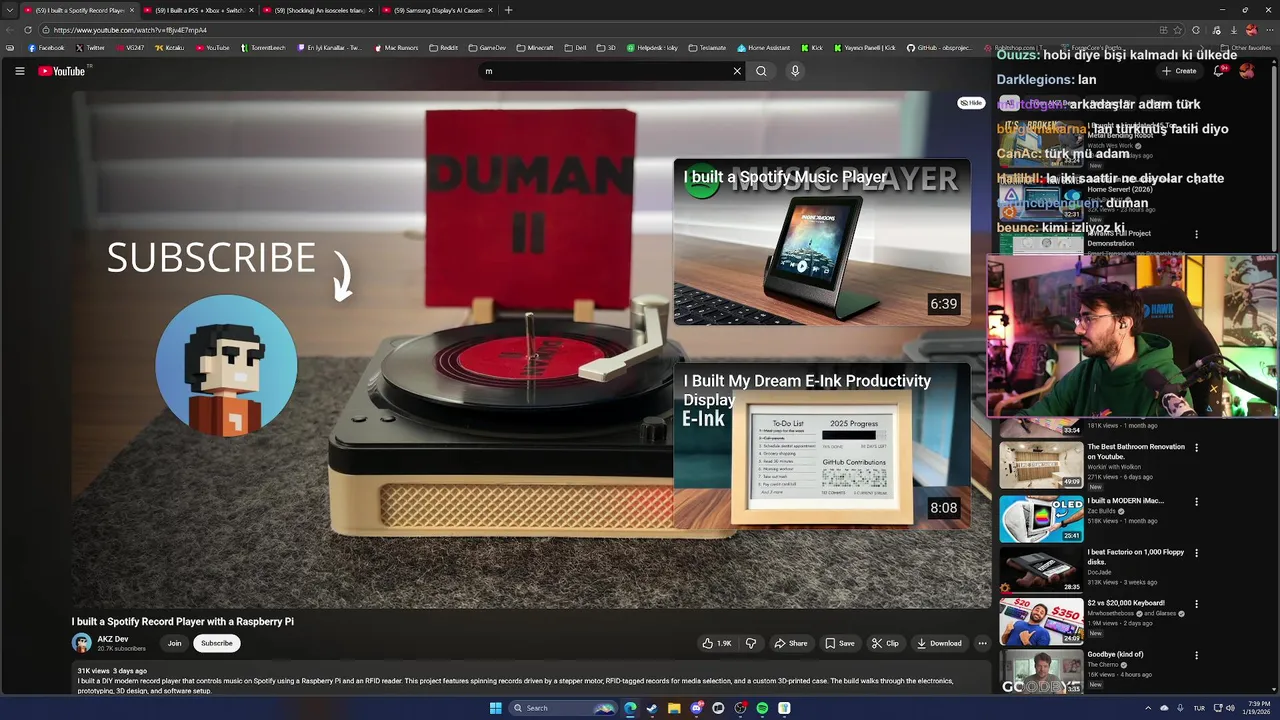Open options for The Best Bathroom Renovation video
This screenshot has height=720, width=1280.
click(x=1196, y=448)
